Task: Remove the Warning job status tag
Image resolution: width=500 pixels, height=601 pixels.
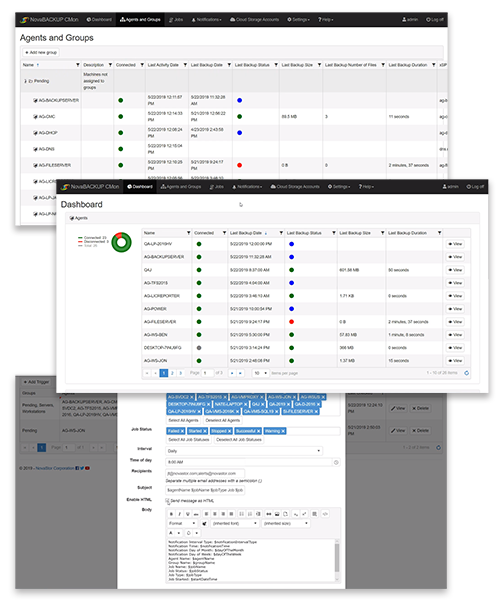Action: pos(283,431)
